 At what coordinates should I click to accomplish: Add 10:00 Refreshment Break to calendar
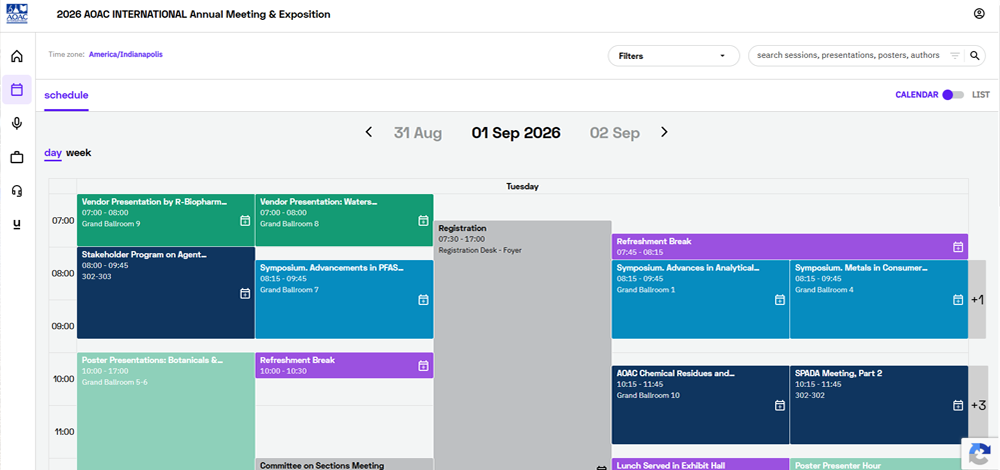(423, 365)
